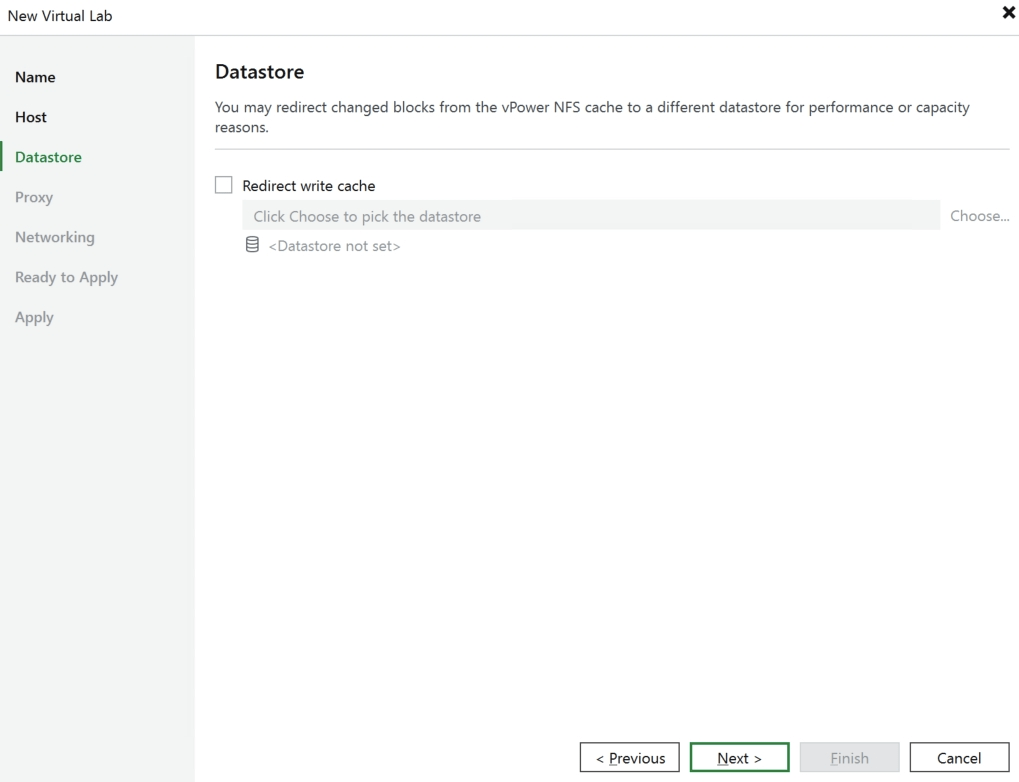The image size is (1019, 782).
Task: Click the datastore path input field
Action: click(x=591, y=216)
